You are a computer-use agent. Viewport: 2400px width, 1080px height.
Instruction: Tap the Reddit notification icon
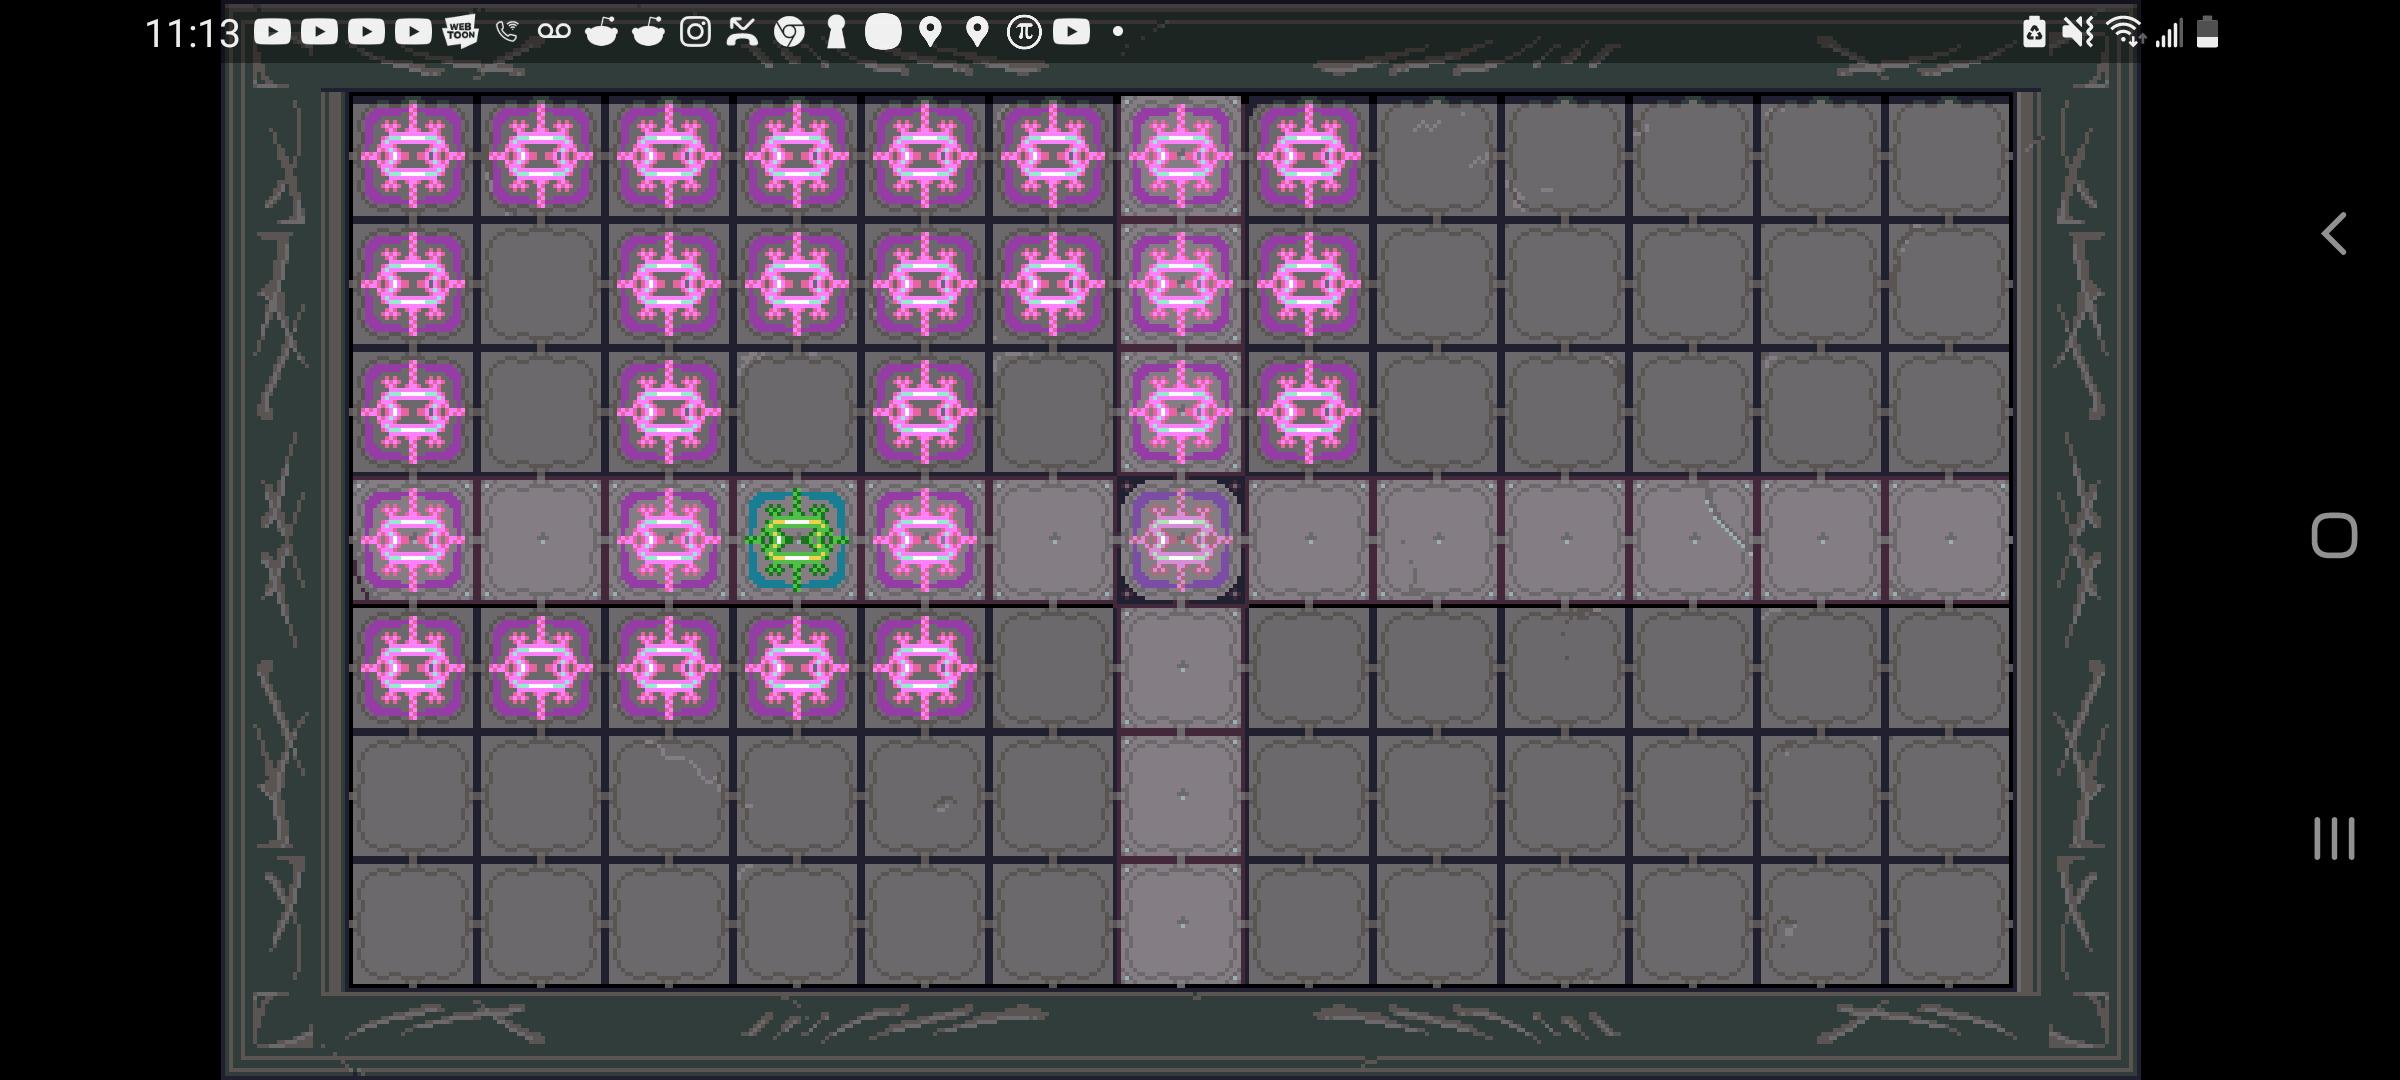(600, 33)
